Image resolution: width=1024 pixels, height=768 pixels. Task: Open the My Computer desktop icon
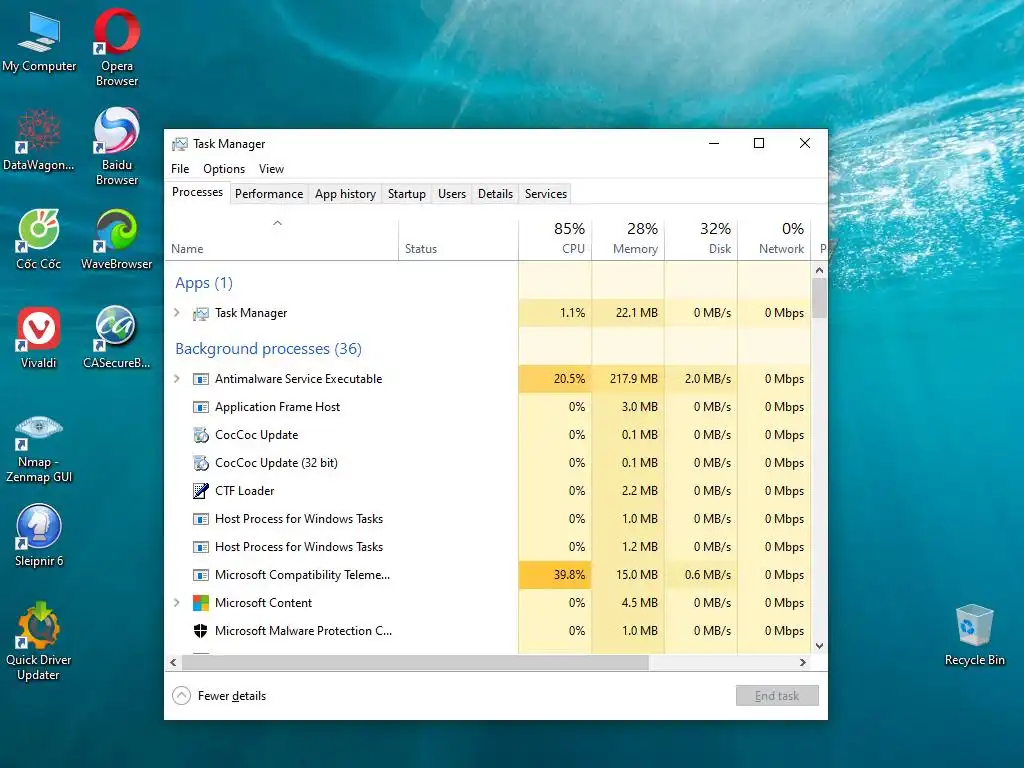(x=39, y=40)
